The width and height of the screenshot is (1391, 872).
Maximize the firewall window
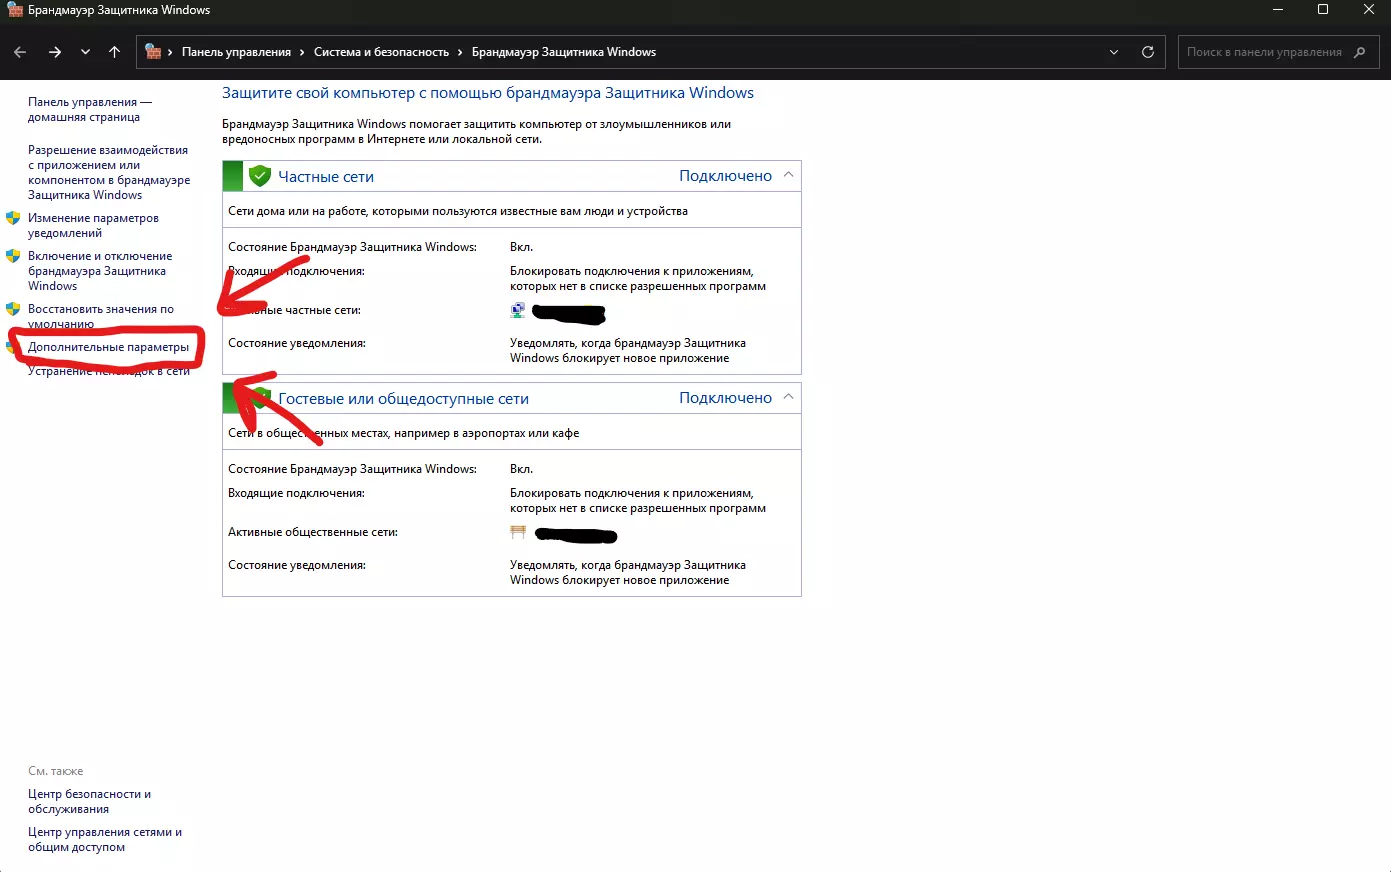click(x=1323, y=10)
